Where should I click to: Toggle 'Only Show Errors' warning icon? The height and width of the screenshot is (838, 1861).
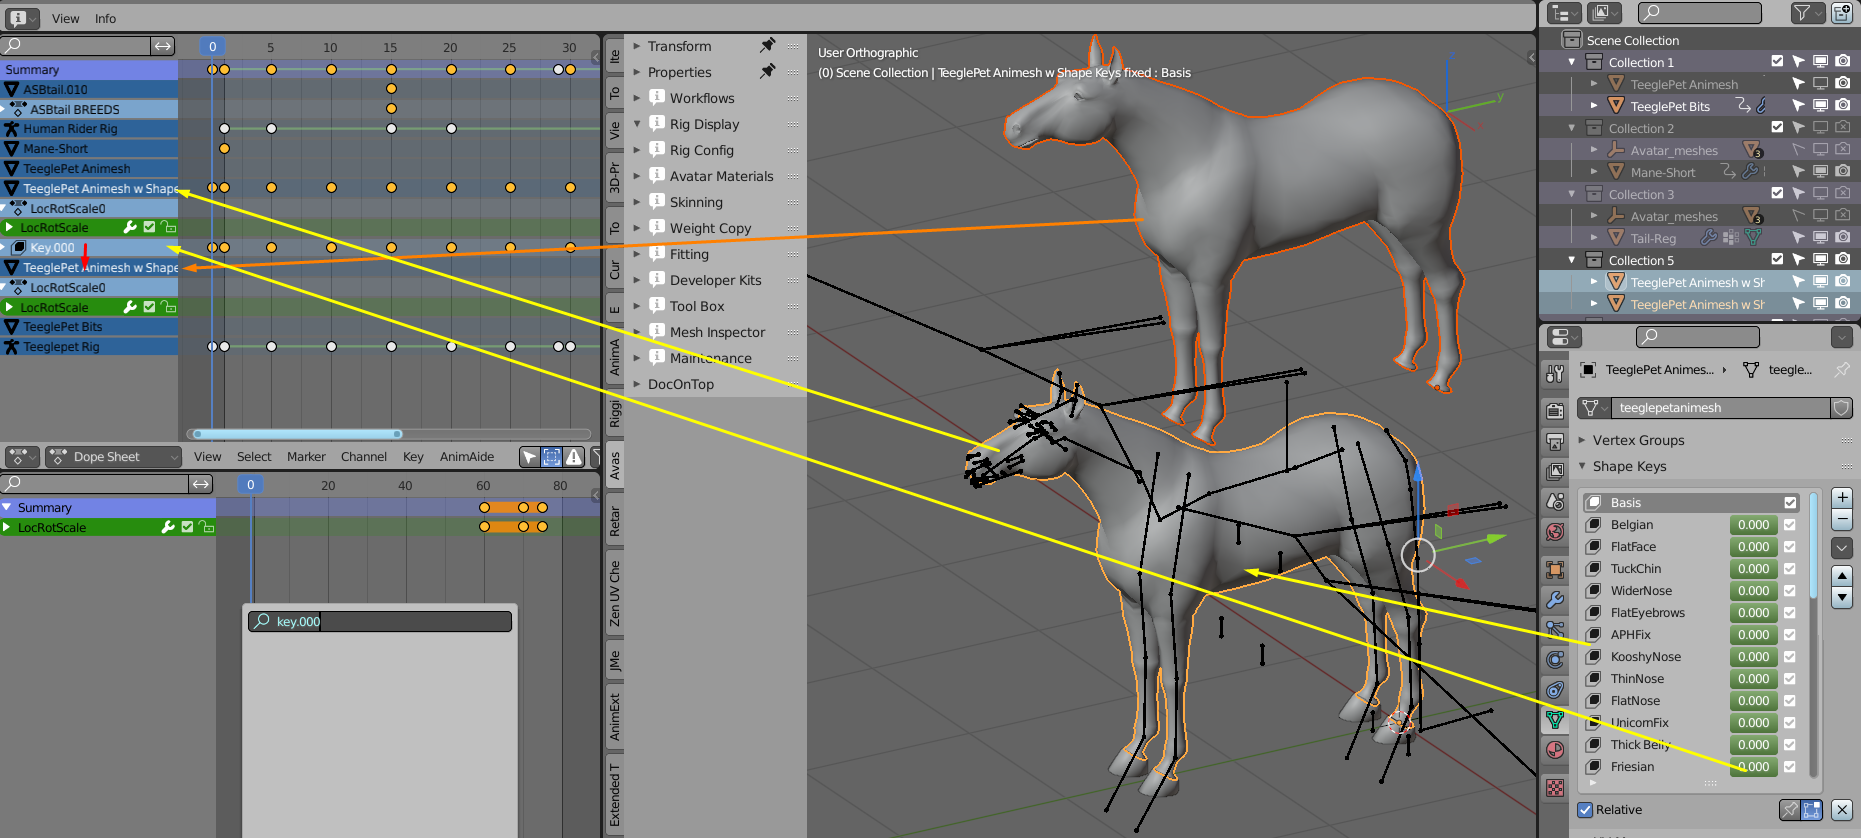[x=574, y=457]
